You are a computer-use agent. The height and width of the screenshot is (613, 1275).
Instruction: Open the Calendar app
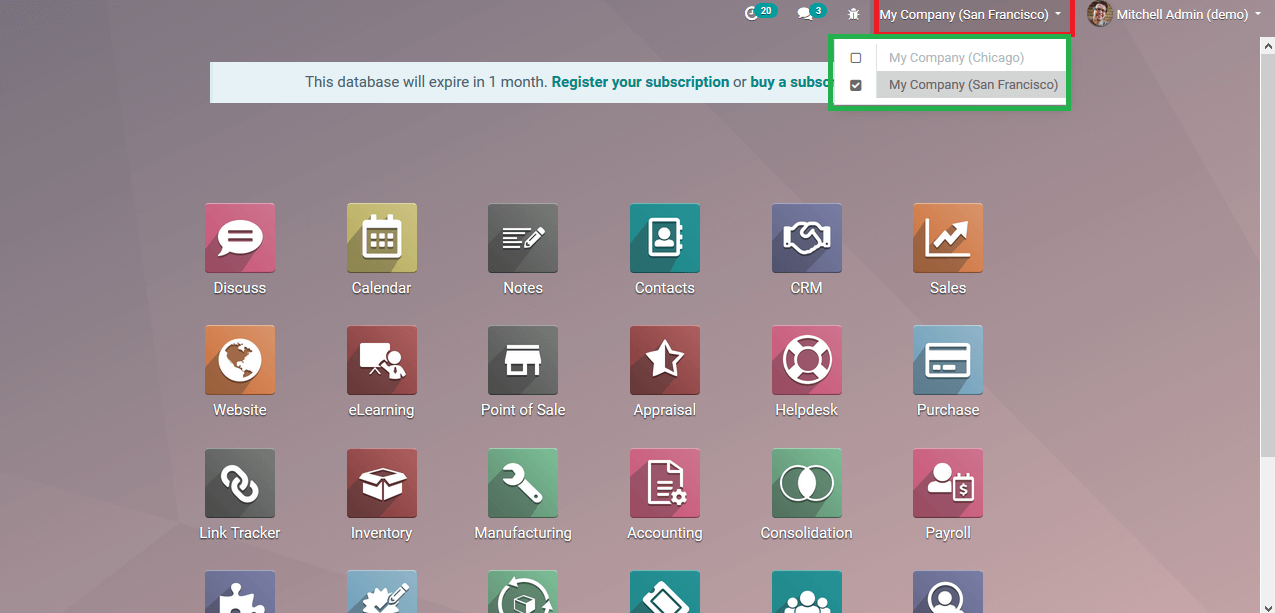click(x=382, y=238)
